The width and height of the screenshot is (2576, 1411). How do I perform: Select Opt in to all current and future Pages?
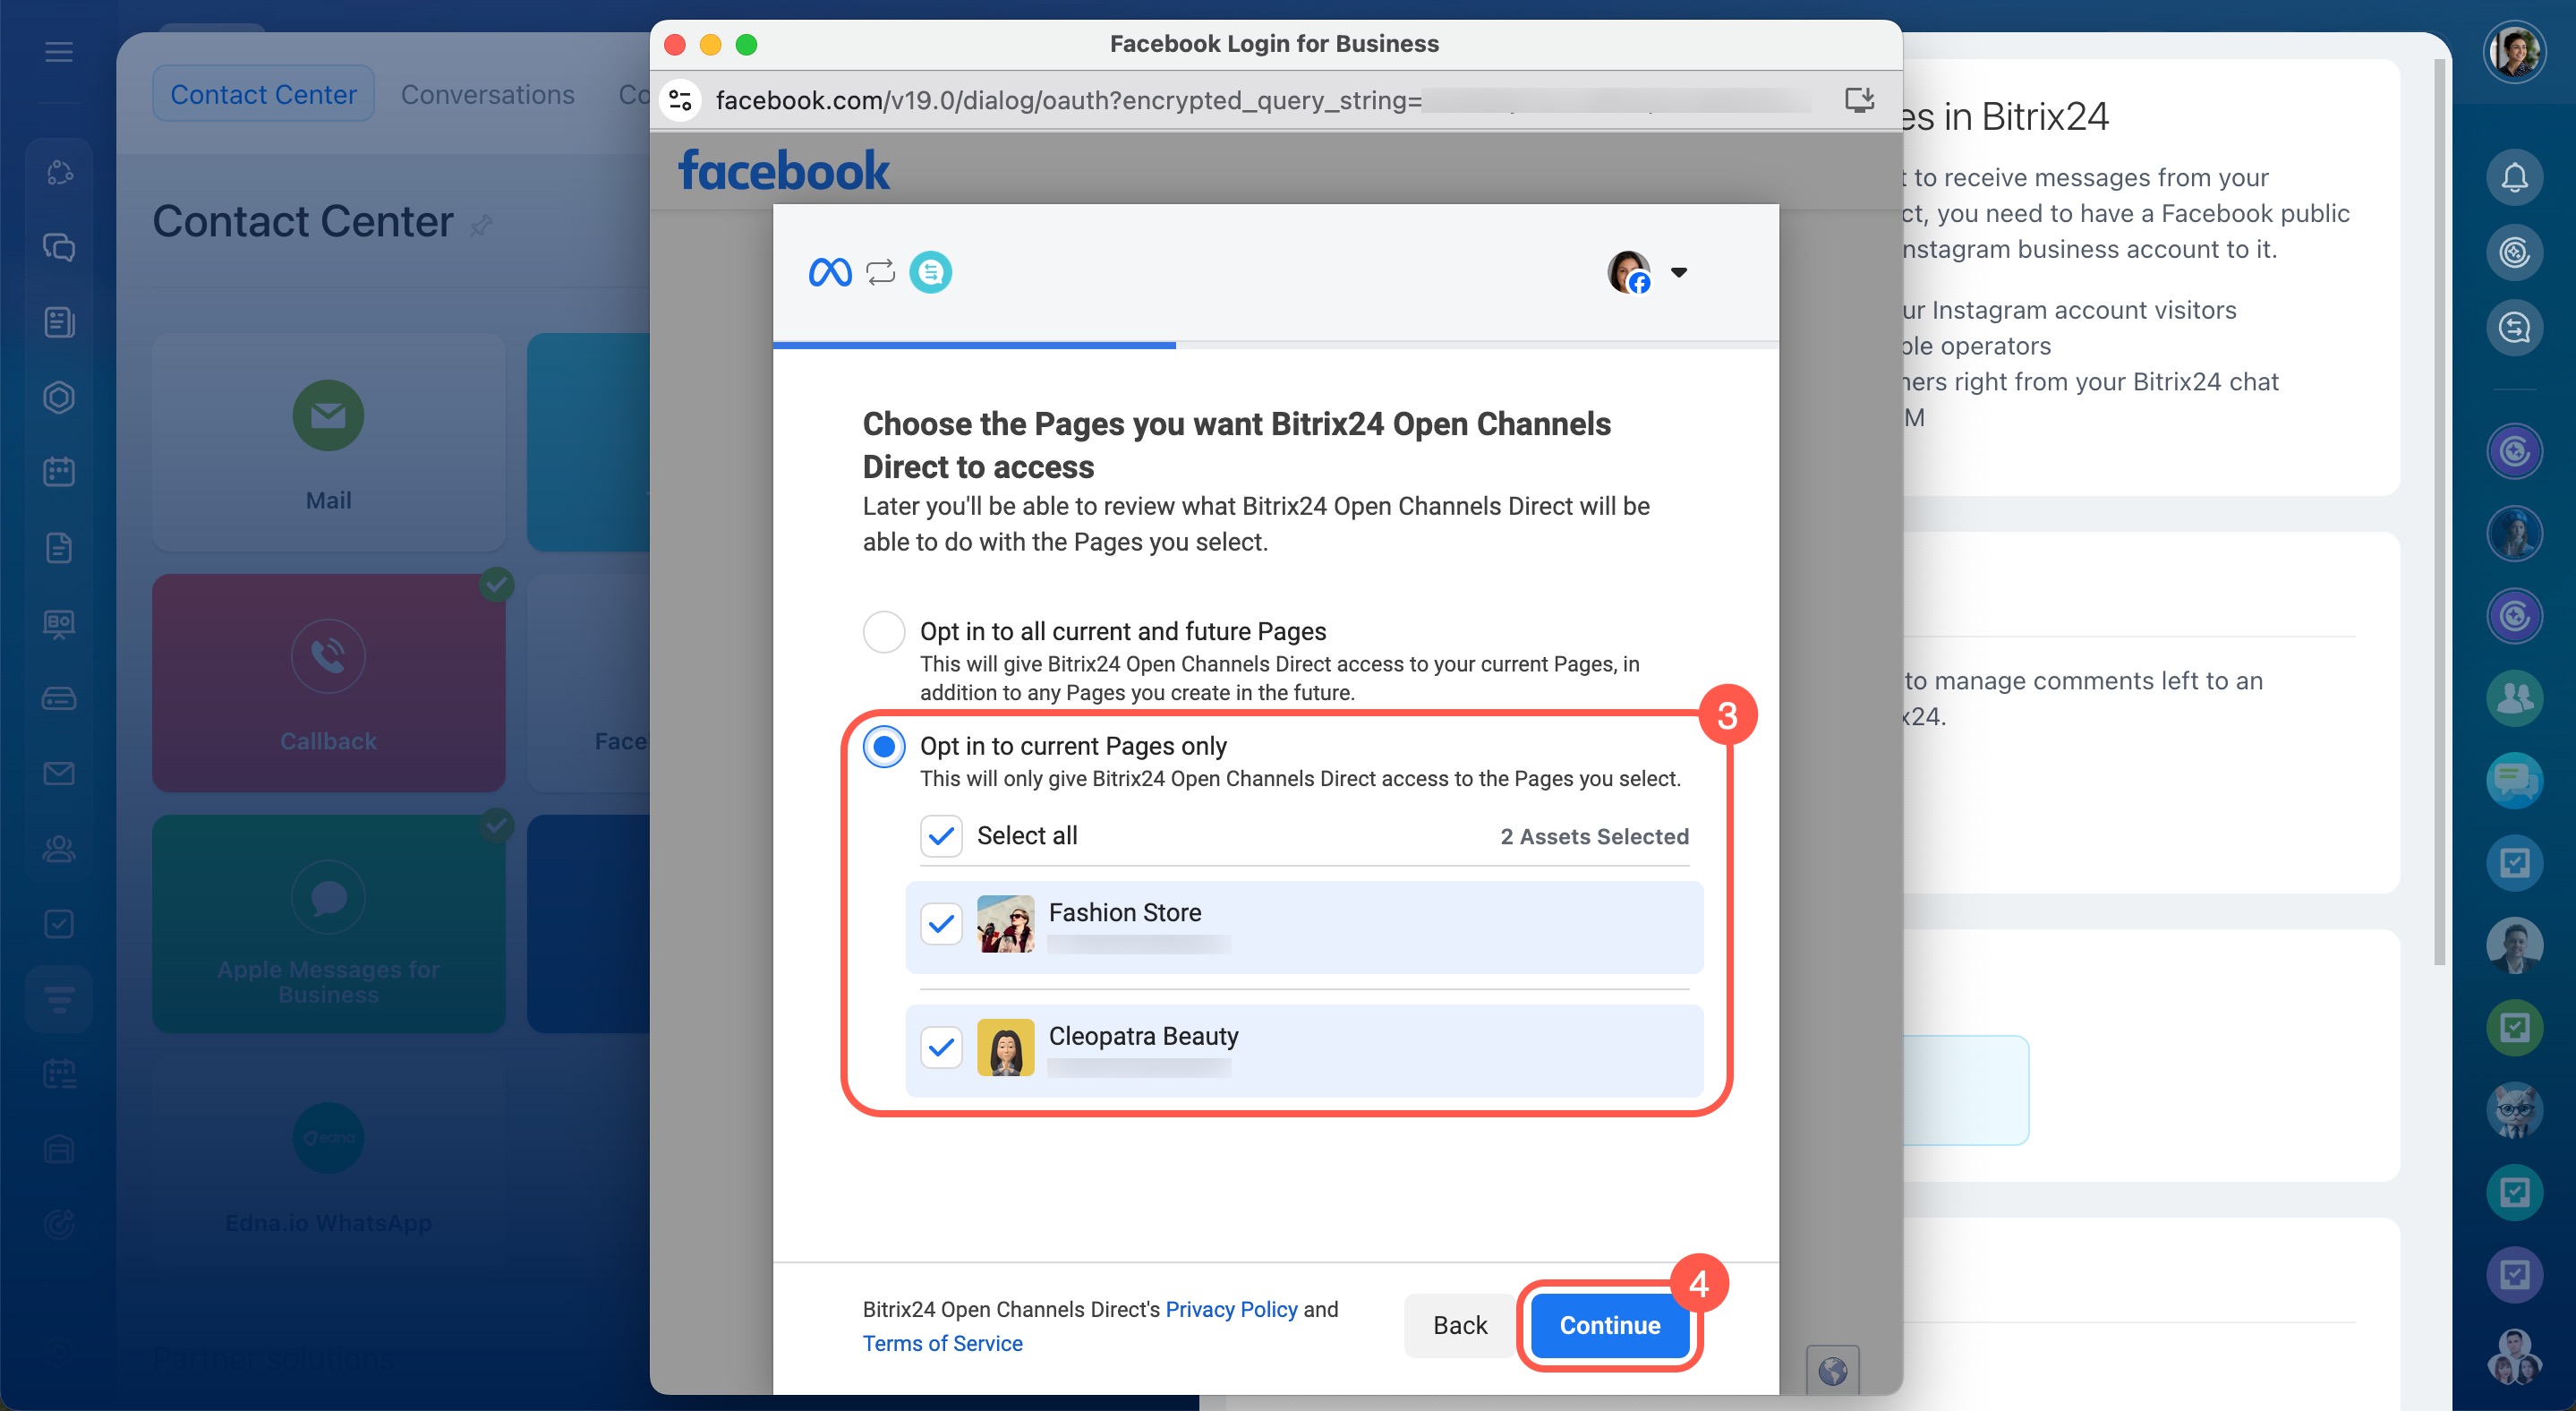[884, 632]
